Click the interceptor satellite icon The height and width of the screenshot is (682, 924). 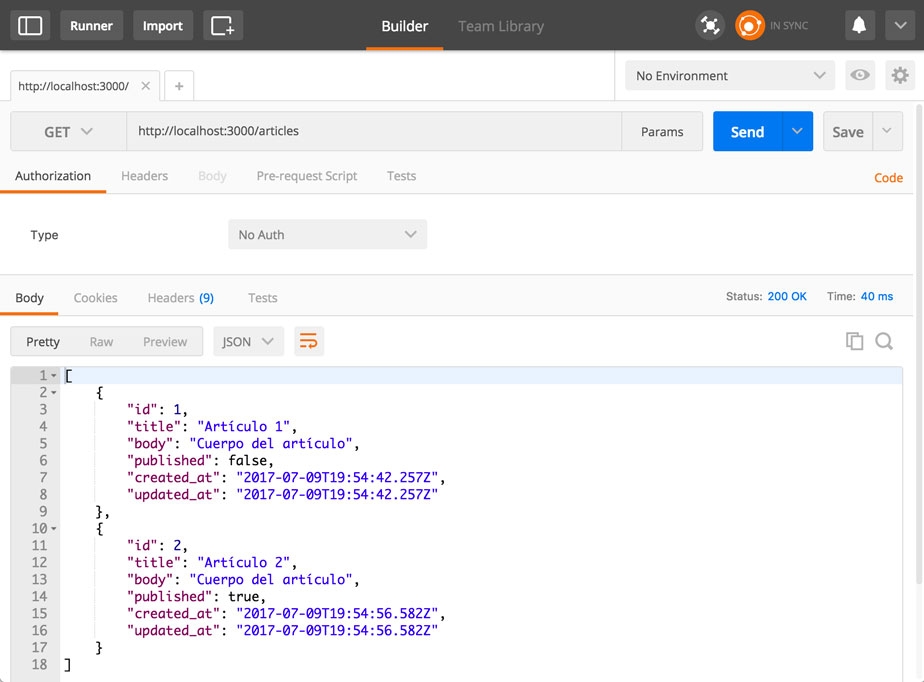710,26
